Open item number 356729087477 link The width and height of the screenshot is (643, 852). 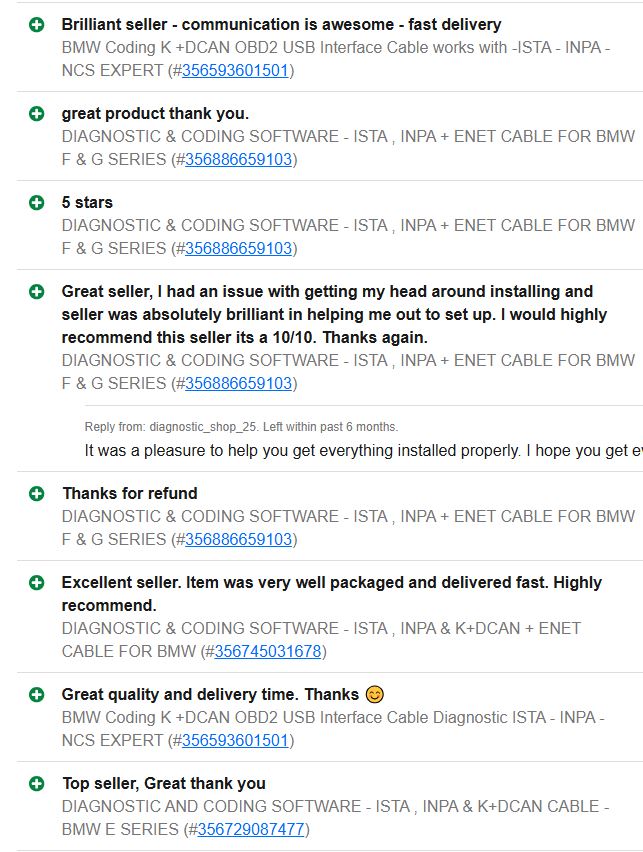click(251, 830)
